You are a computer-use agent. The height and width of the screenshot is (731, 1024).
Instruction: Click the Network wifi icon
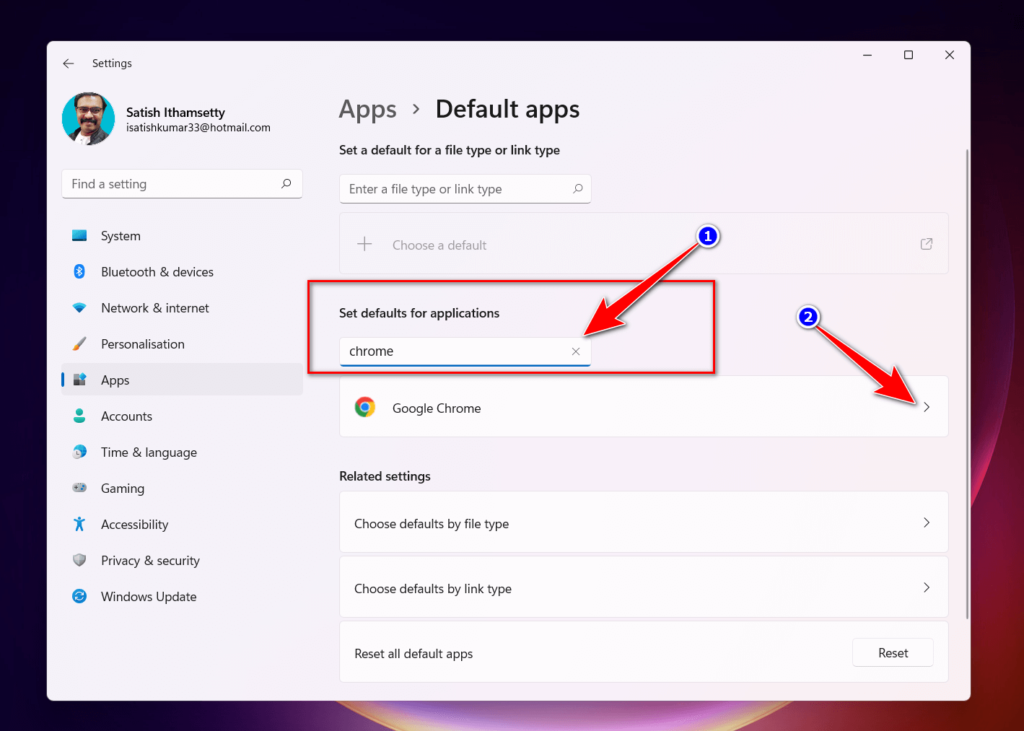coord(80,308)
